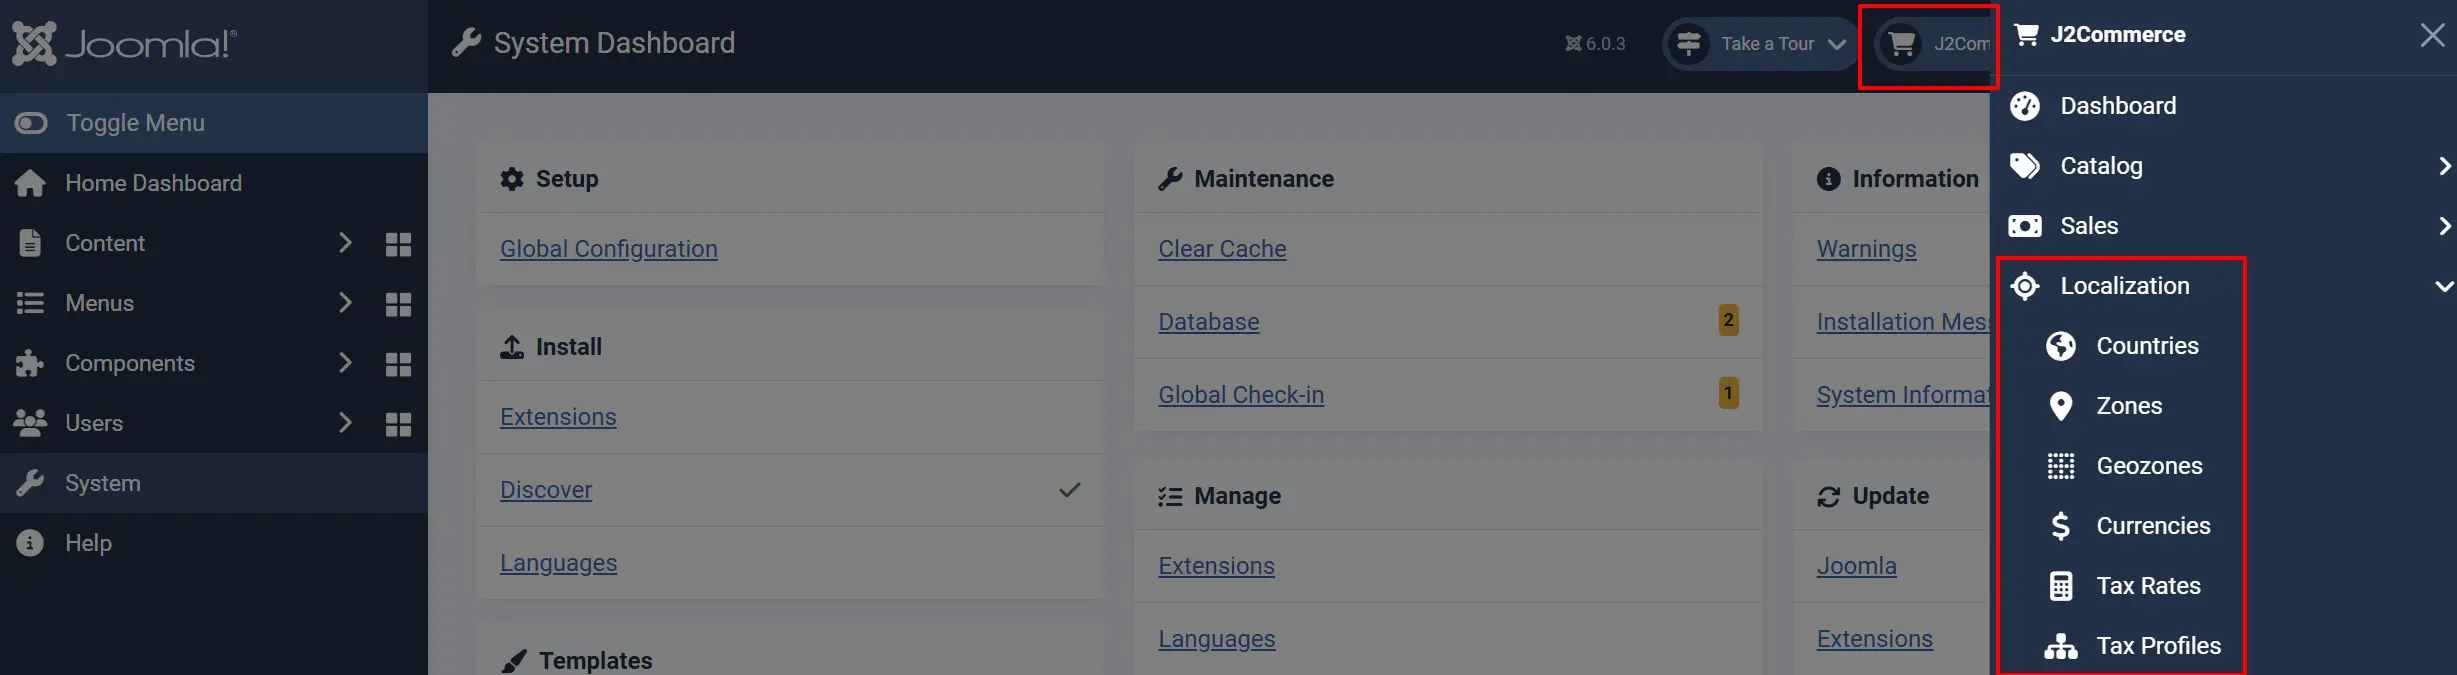Screen dimensions: 2457x675
Task: Collapse the Localization submenu chevron
Action: tap(2444, 286)
